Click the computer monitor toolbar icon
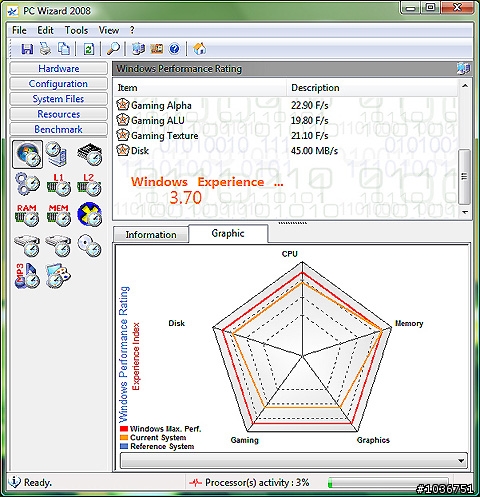Screen dimensions: 480x497 (x=138, y=49)
